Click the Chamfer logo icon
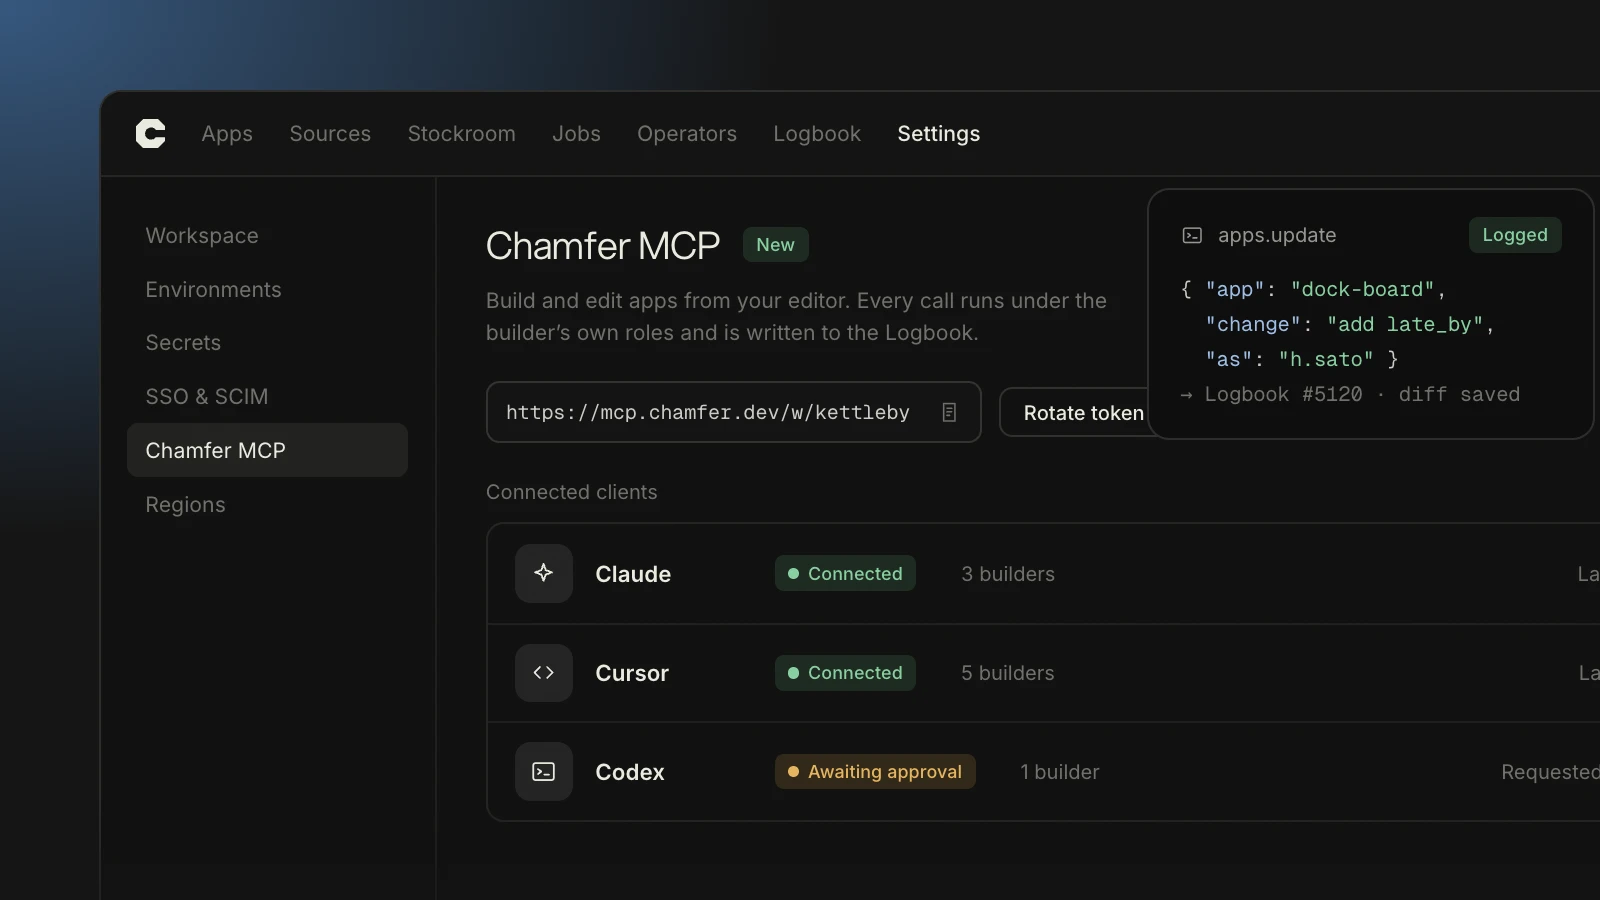The width and height of the screenshot is (1600, 900). (x=150, y=133)
